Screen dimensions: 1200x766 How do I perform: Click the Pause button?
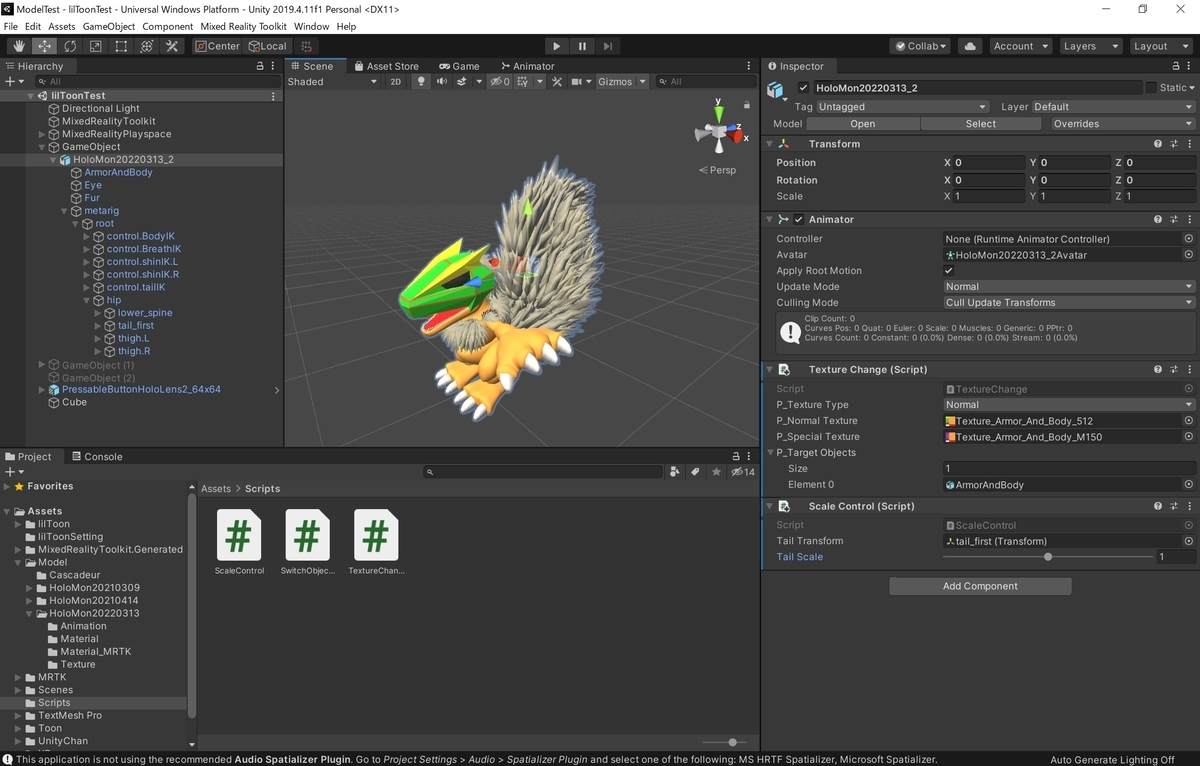tap(582, 46)
